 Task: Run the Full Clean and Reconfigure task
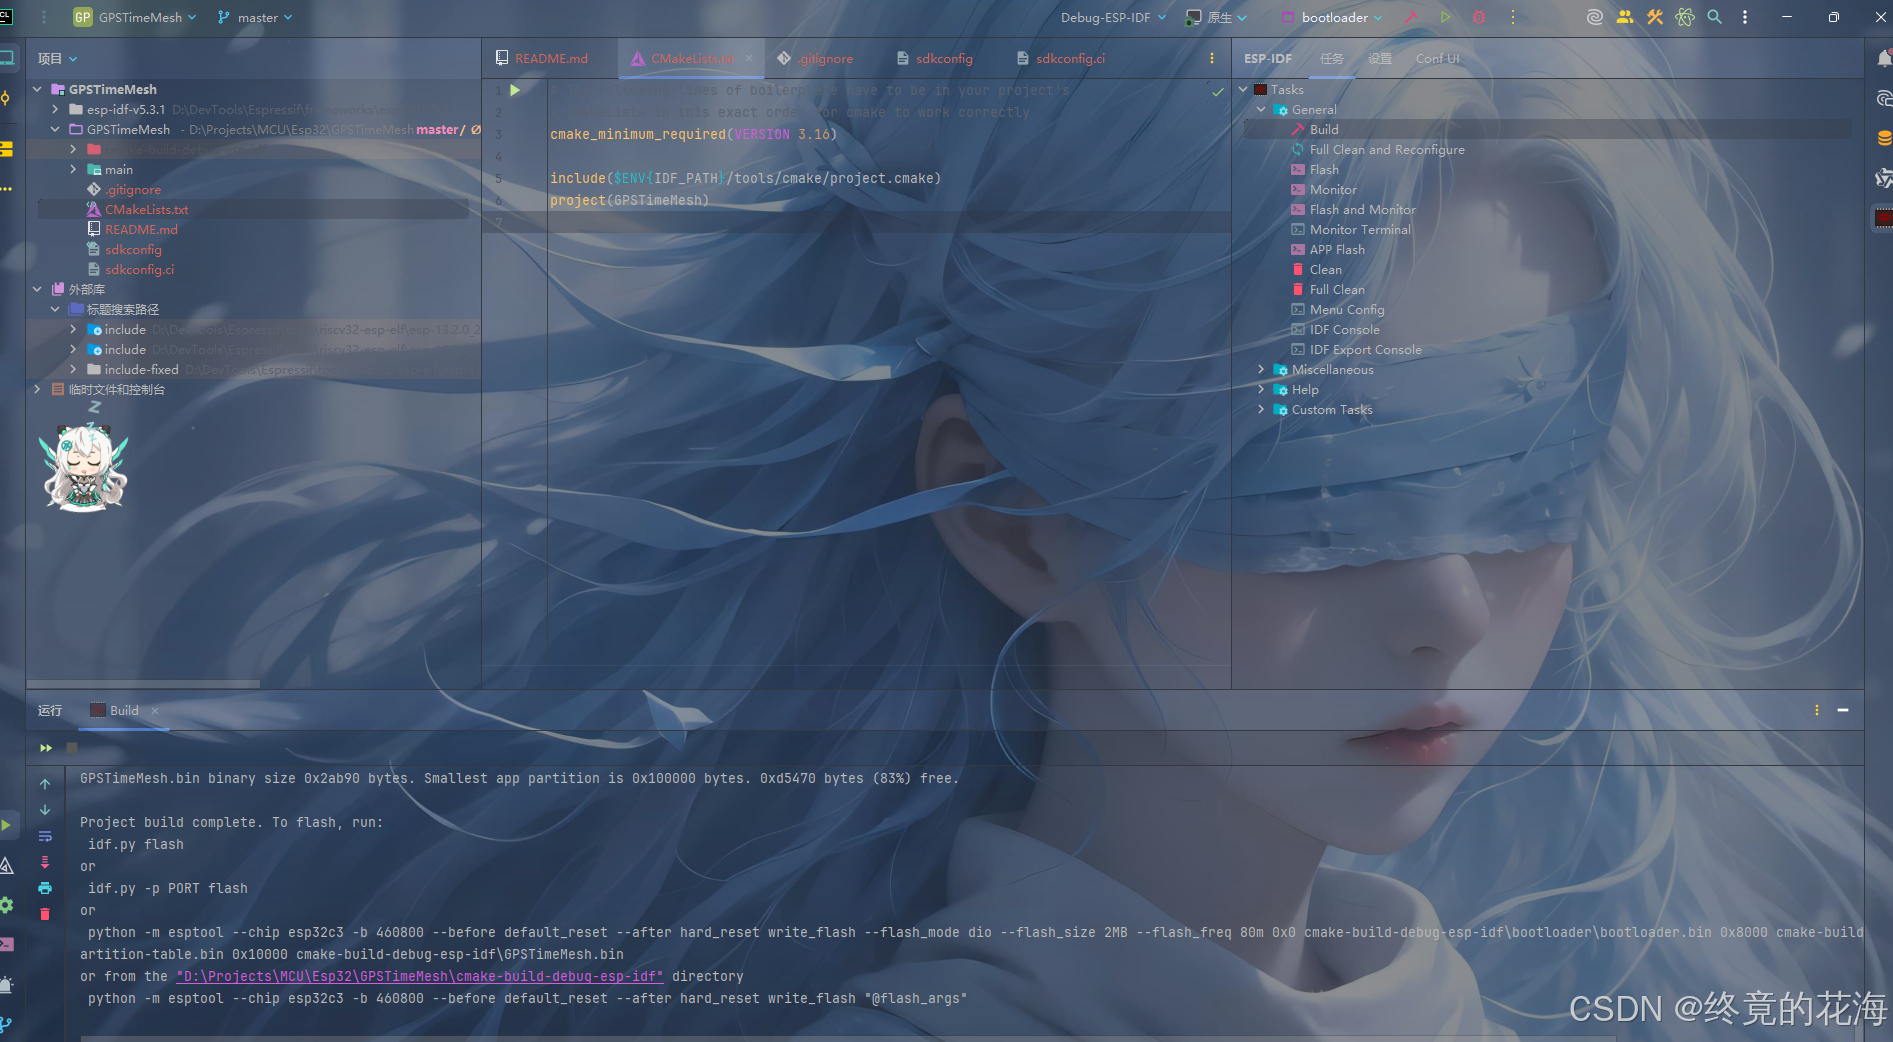pyautogui.click(x=1387, y=149)
